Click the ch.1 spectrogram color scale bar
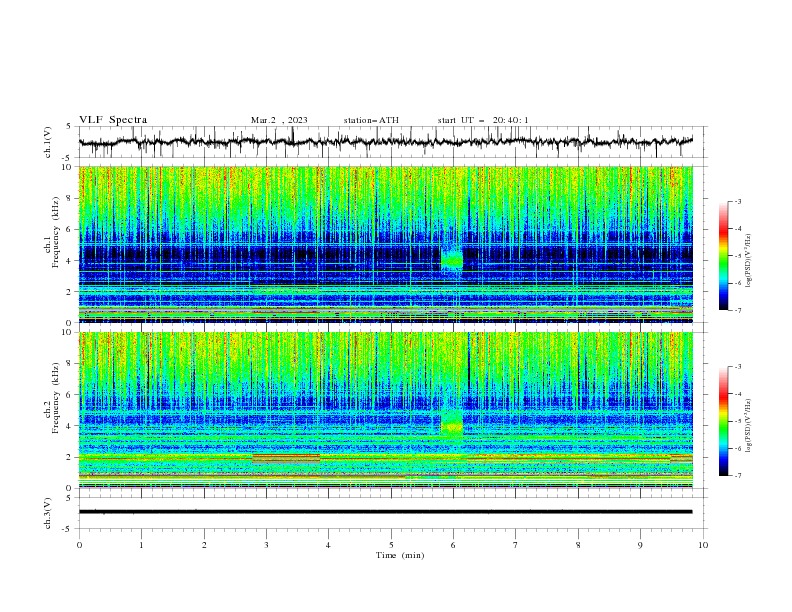The height and width of the screenshot is (612, 792). point(724,256)
